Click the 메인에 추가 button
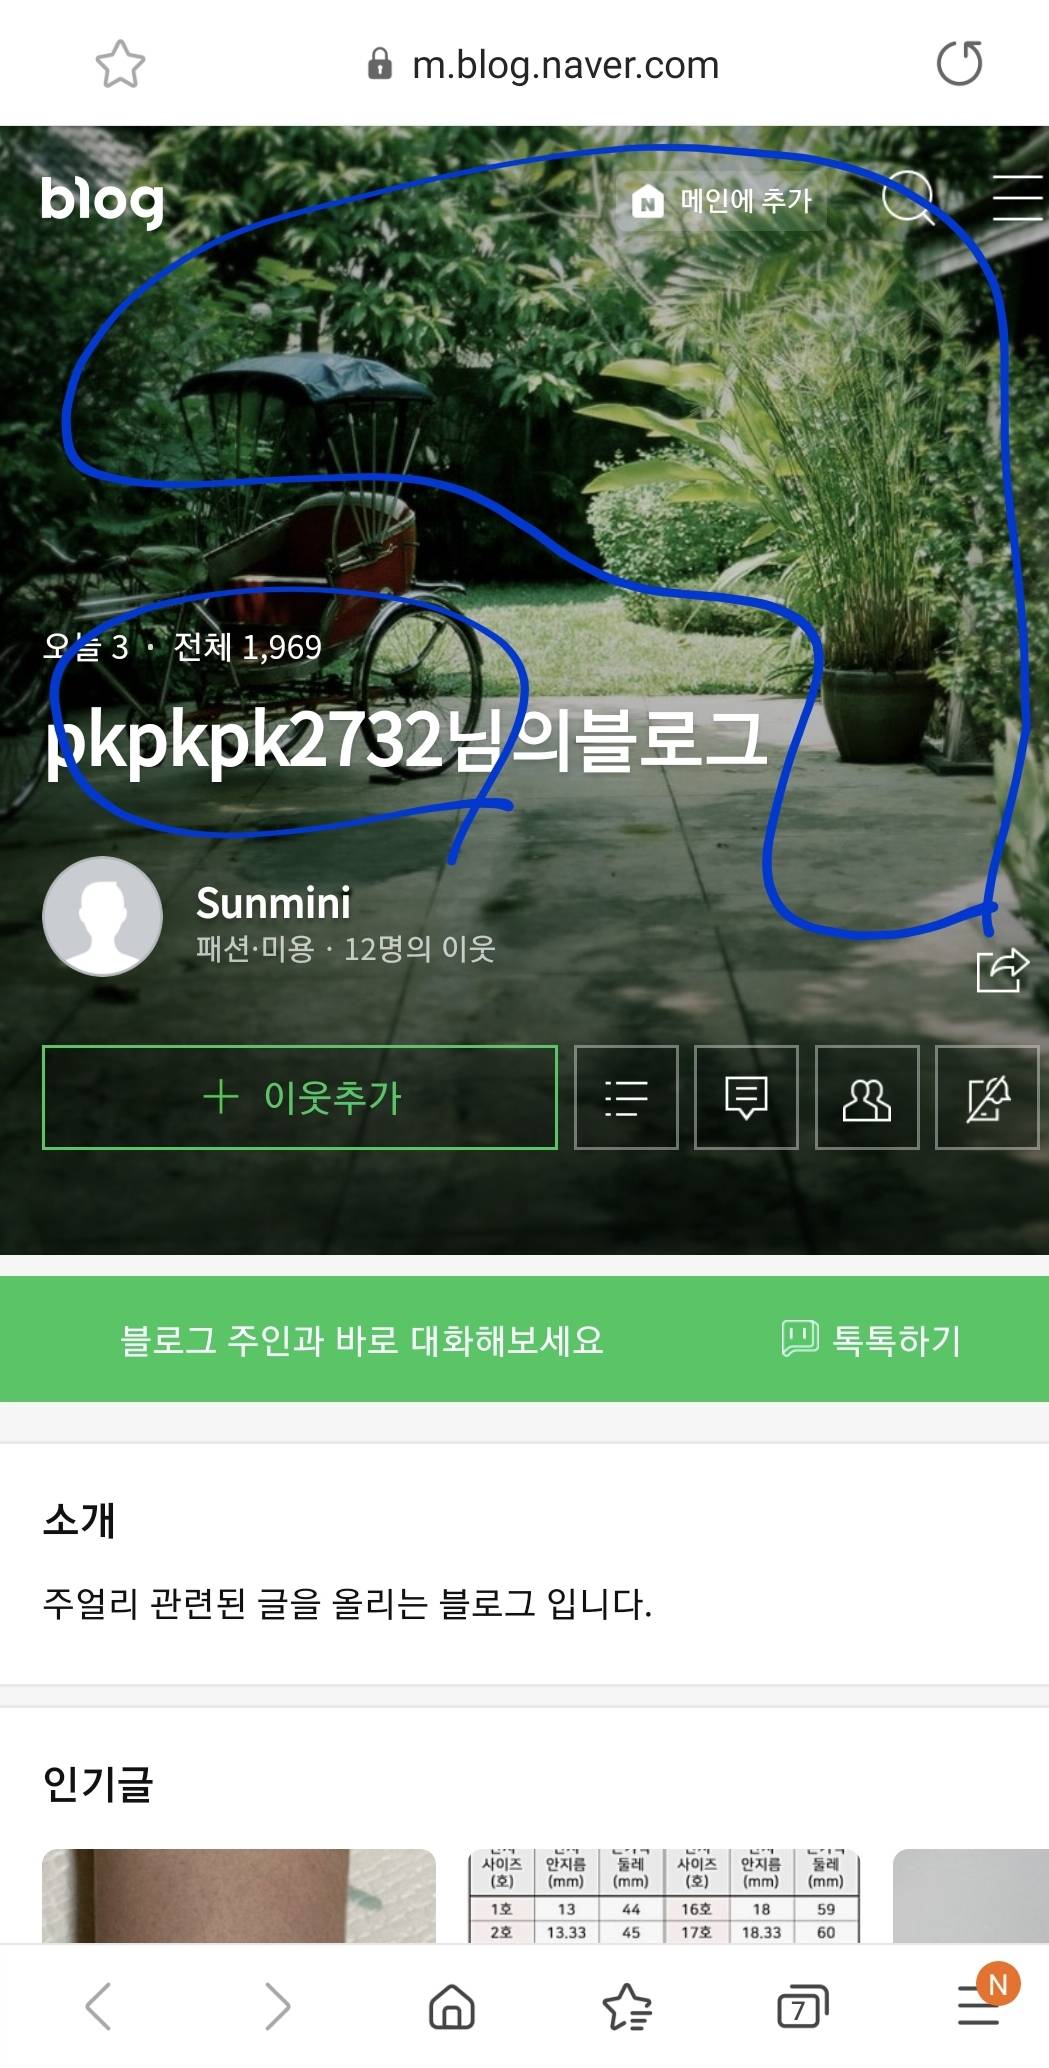This screenshot has height=2068, width=1049. [x=722, y=201]
